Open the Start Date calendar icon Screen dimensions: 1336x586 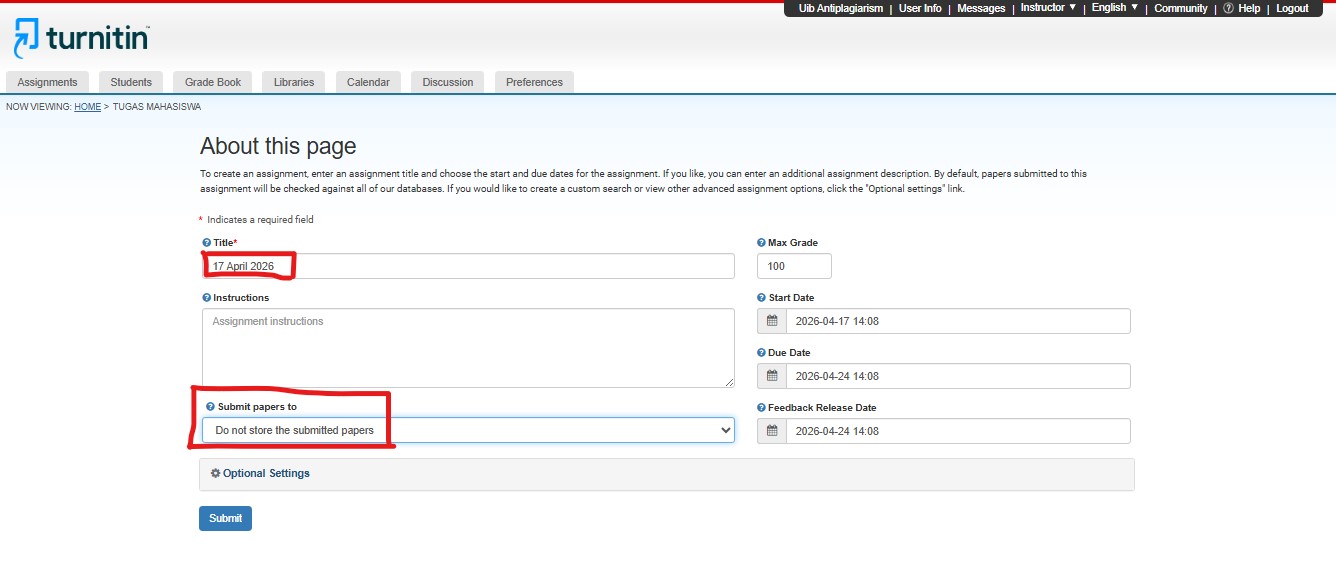(772, 321)
